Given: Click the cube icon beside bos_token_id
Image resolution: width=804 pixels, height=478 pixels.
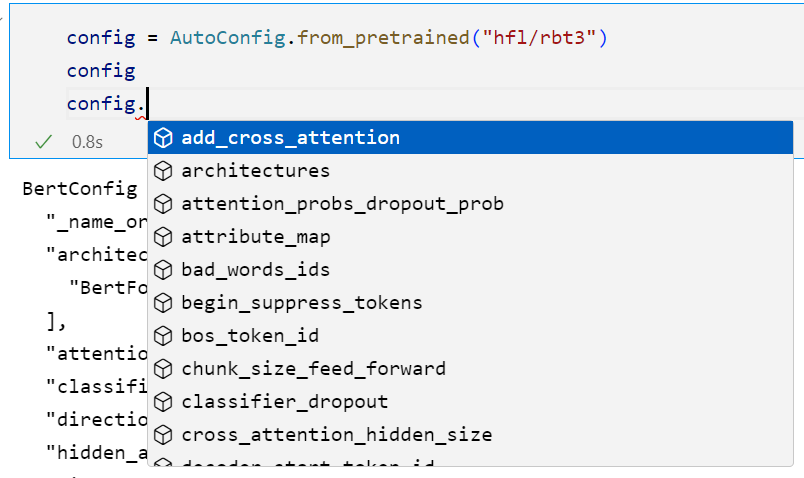Looking at the screenshot, I should click(163, 336).
